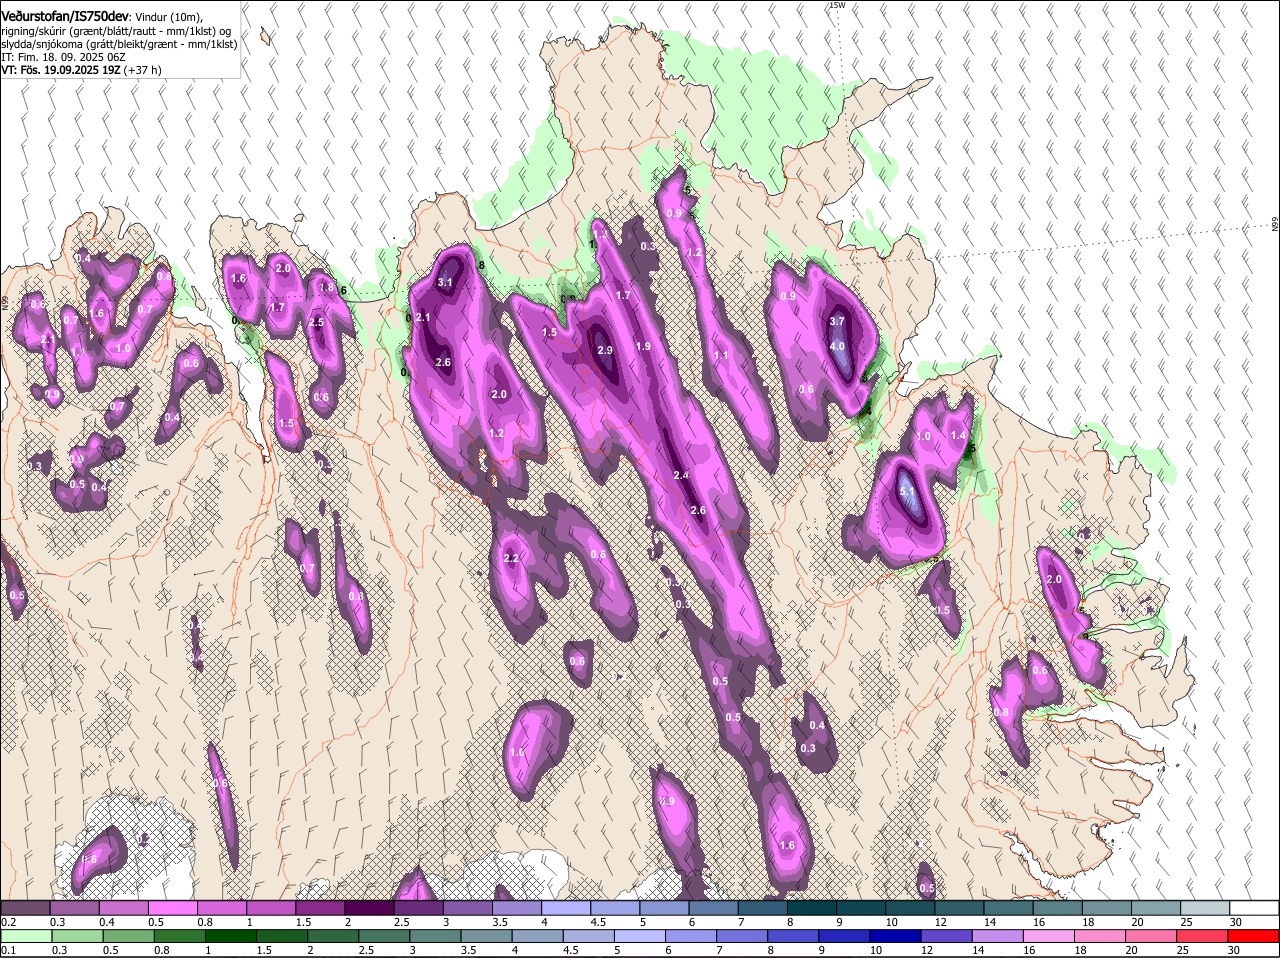This screenshot has width=1280, height=958.
Task: Click the 2.5 precipitation value on map
Action: tap(317, 323)
